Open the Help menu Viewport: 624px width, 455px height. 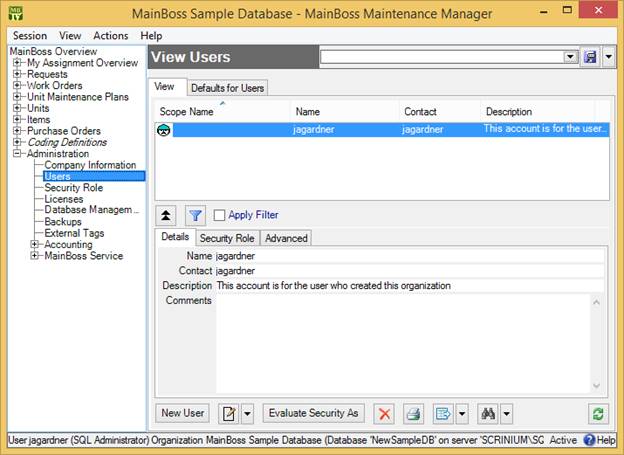tap(151, 36)
